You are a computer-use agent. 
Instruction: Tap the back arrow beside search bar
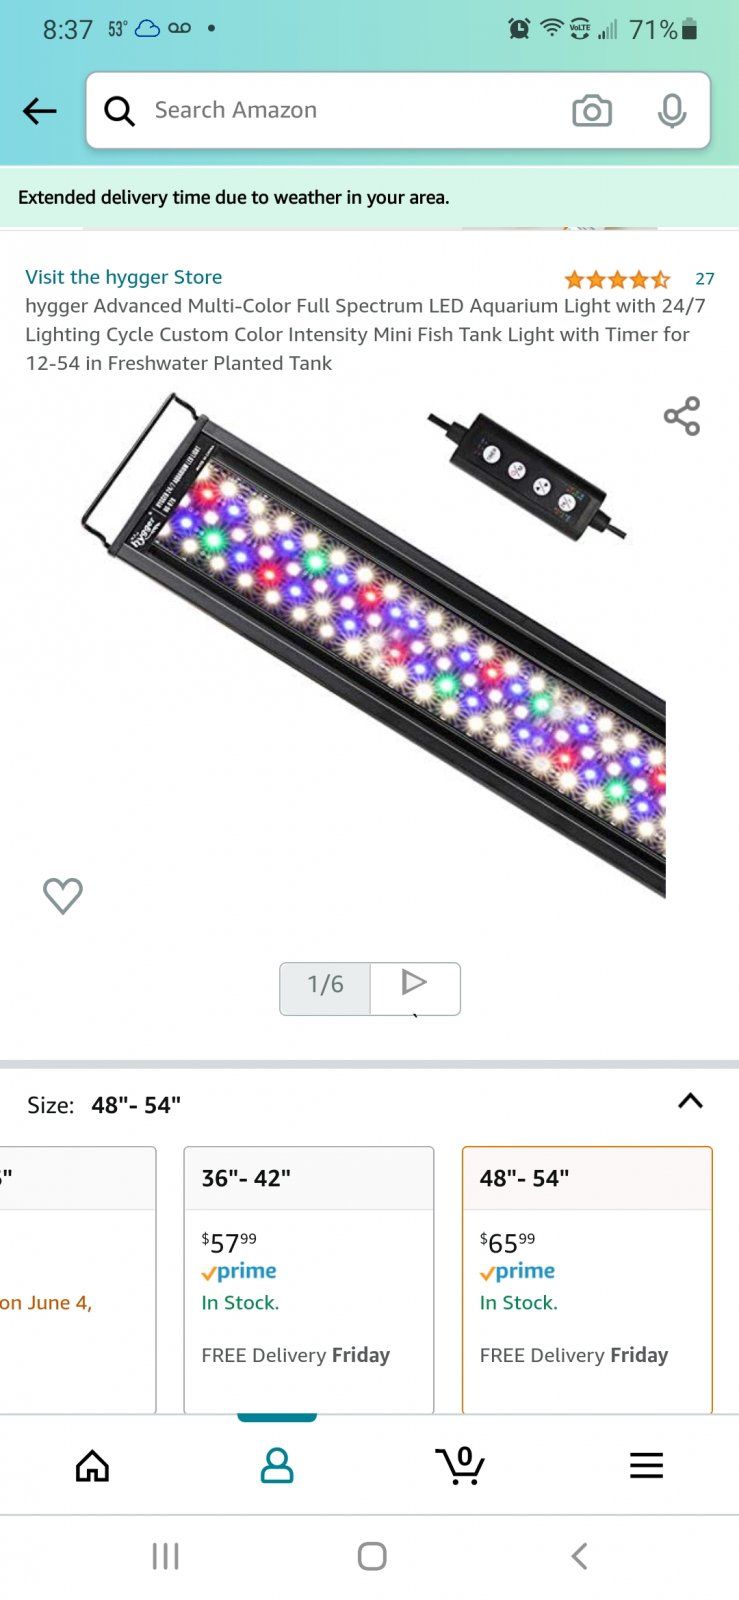click(x=40, y=111)
